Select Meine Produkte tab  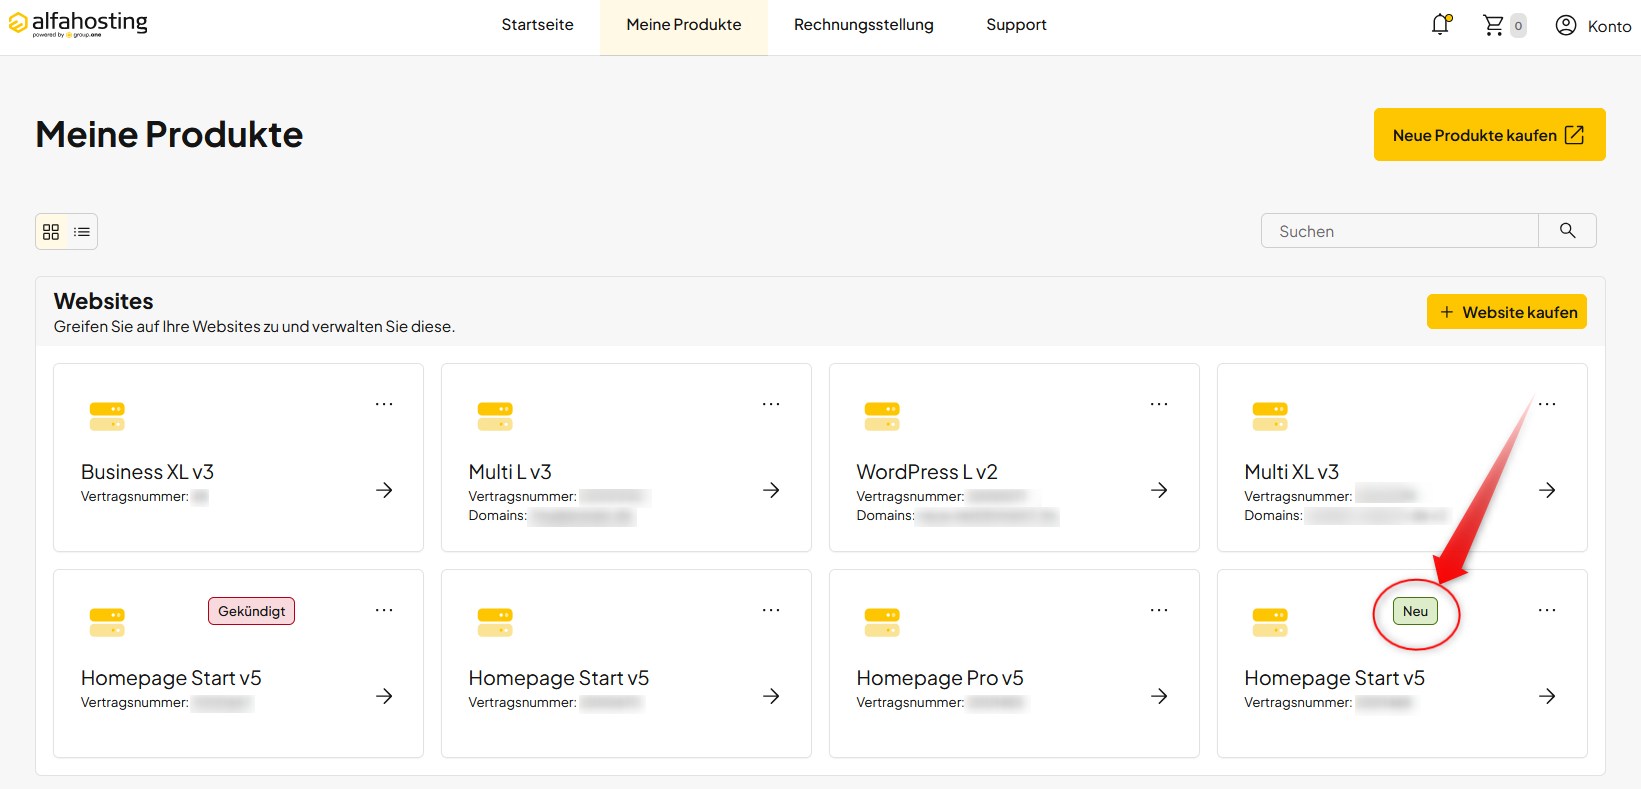(684, 25)
